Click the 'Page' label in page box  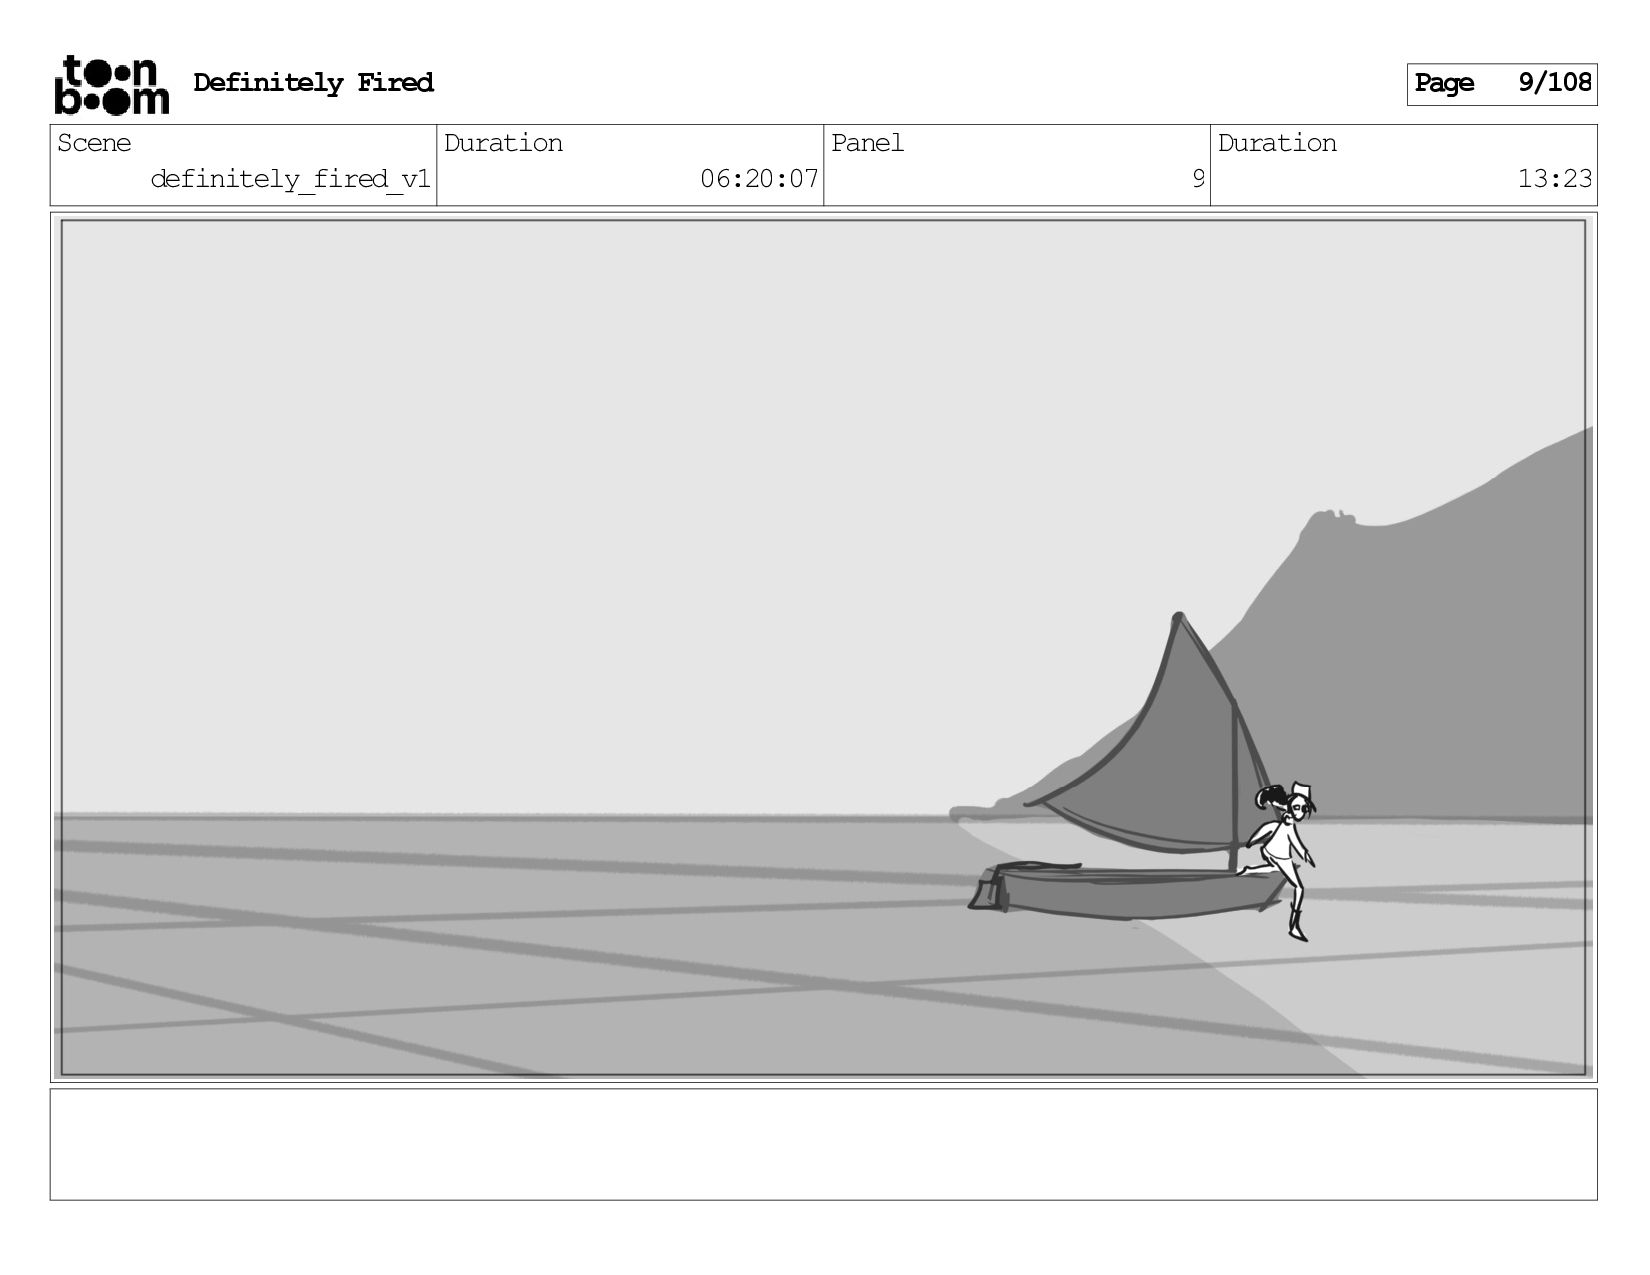tap(1444, 83)
